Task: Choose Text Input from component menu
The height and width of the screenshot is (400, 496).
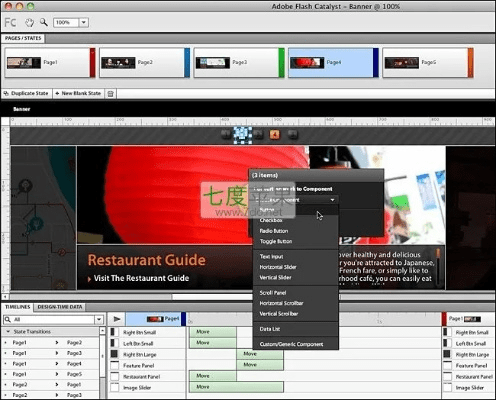Action: click(x=296, y=257)
